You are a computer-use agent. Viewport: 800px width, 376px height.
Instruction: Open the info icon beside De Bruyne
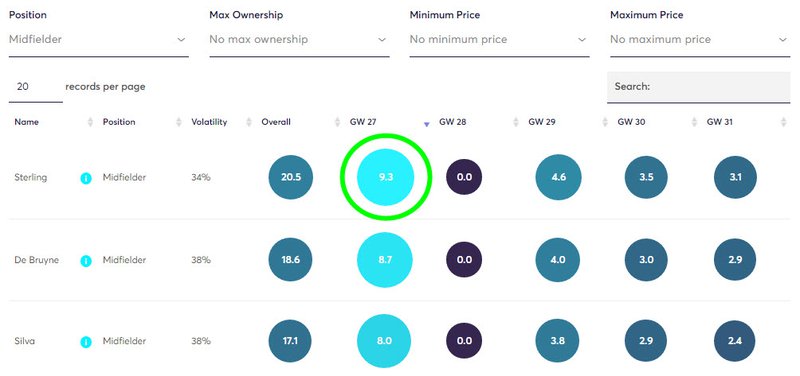pos(86,261)
